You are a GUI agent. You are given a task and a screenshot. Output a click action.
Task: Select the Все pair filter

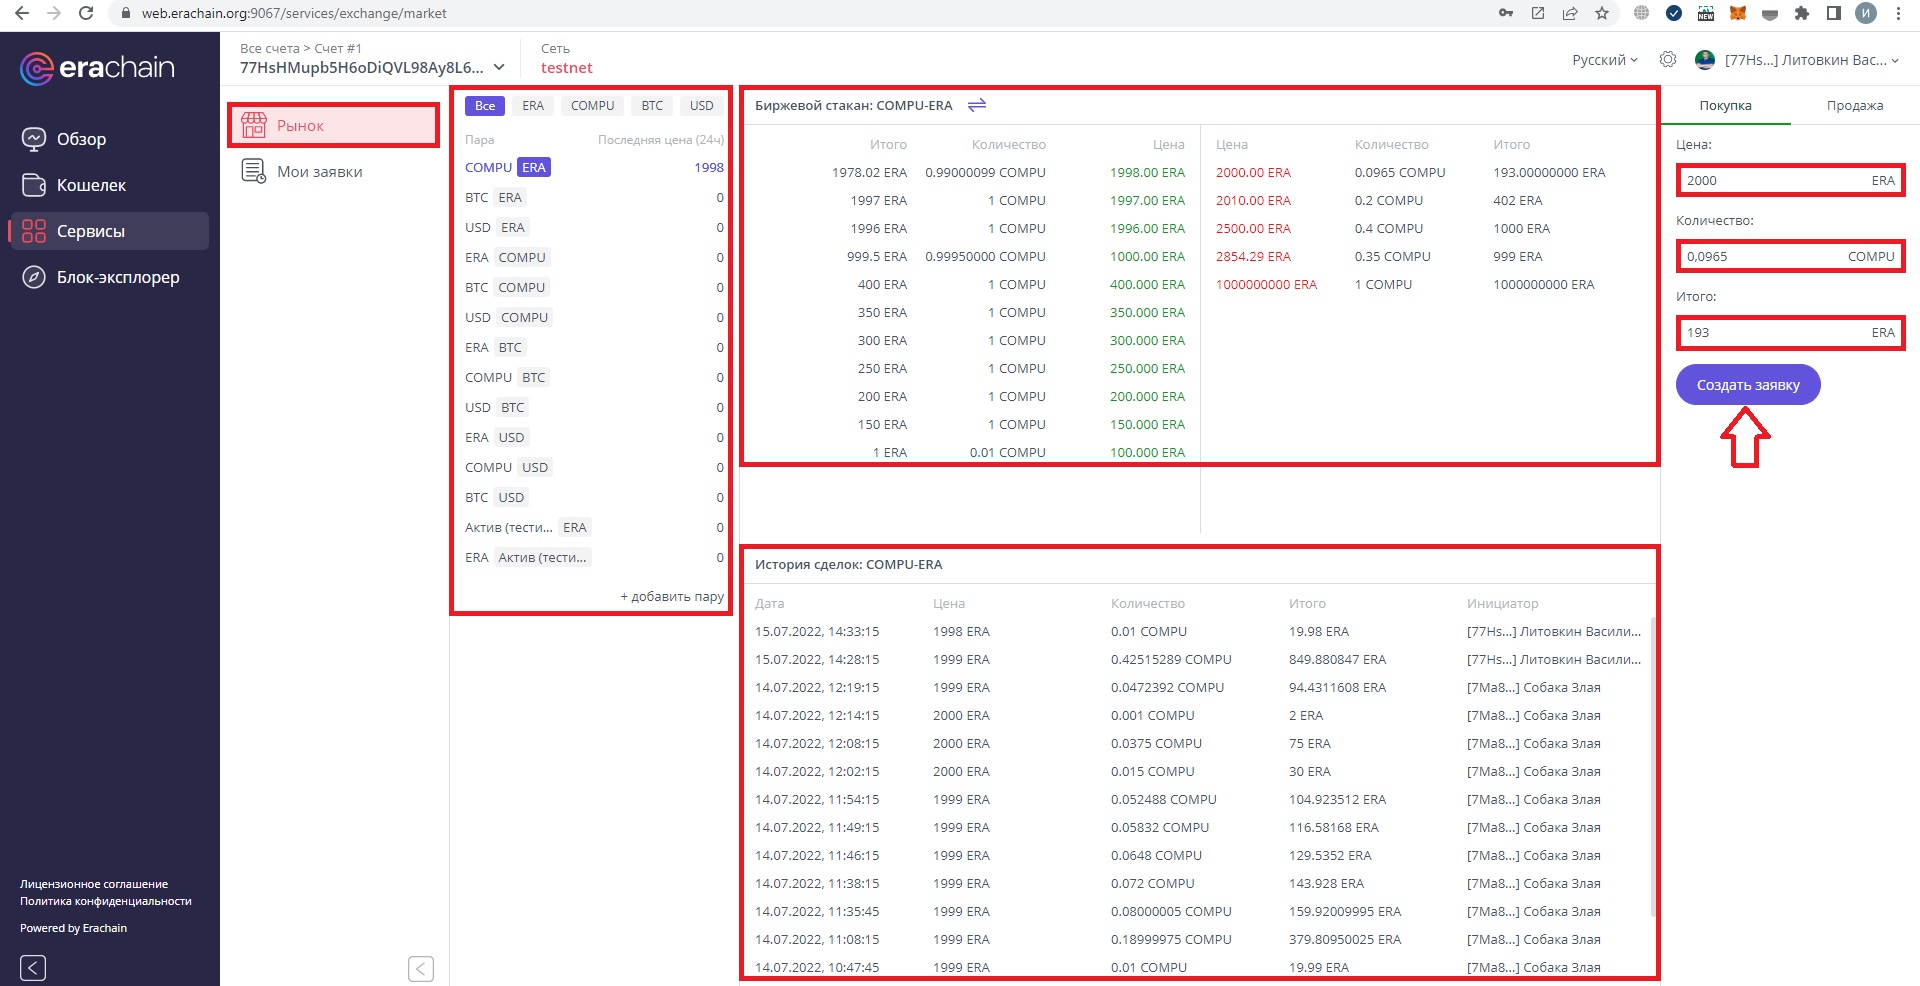485,106
